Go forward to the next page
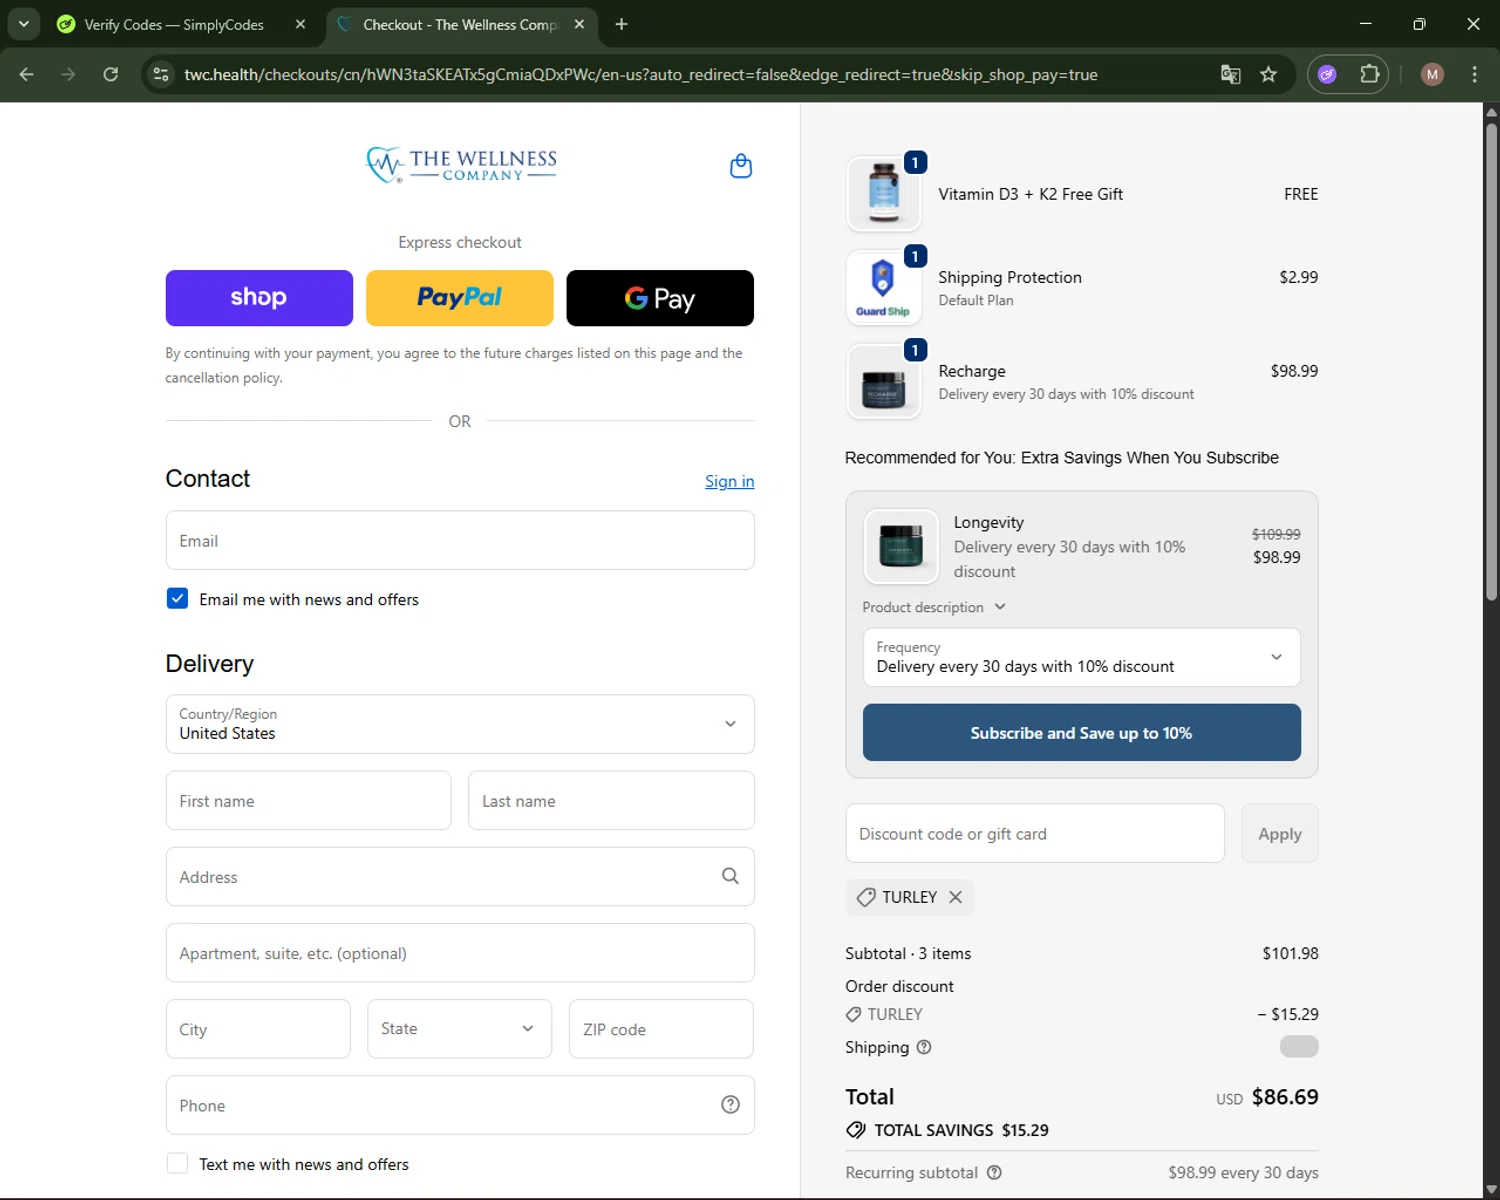This screenshot has width=1500, height=1200. pos(68,74)
